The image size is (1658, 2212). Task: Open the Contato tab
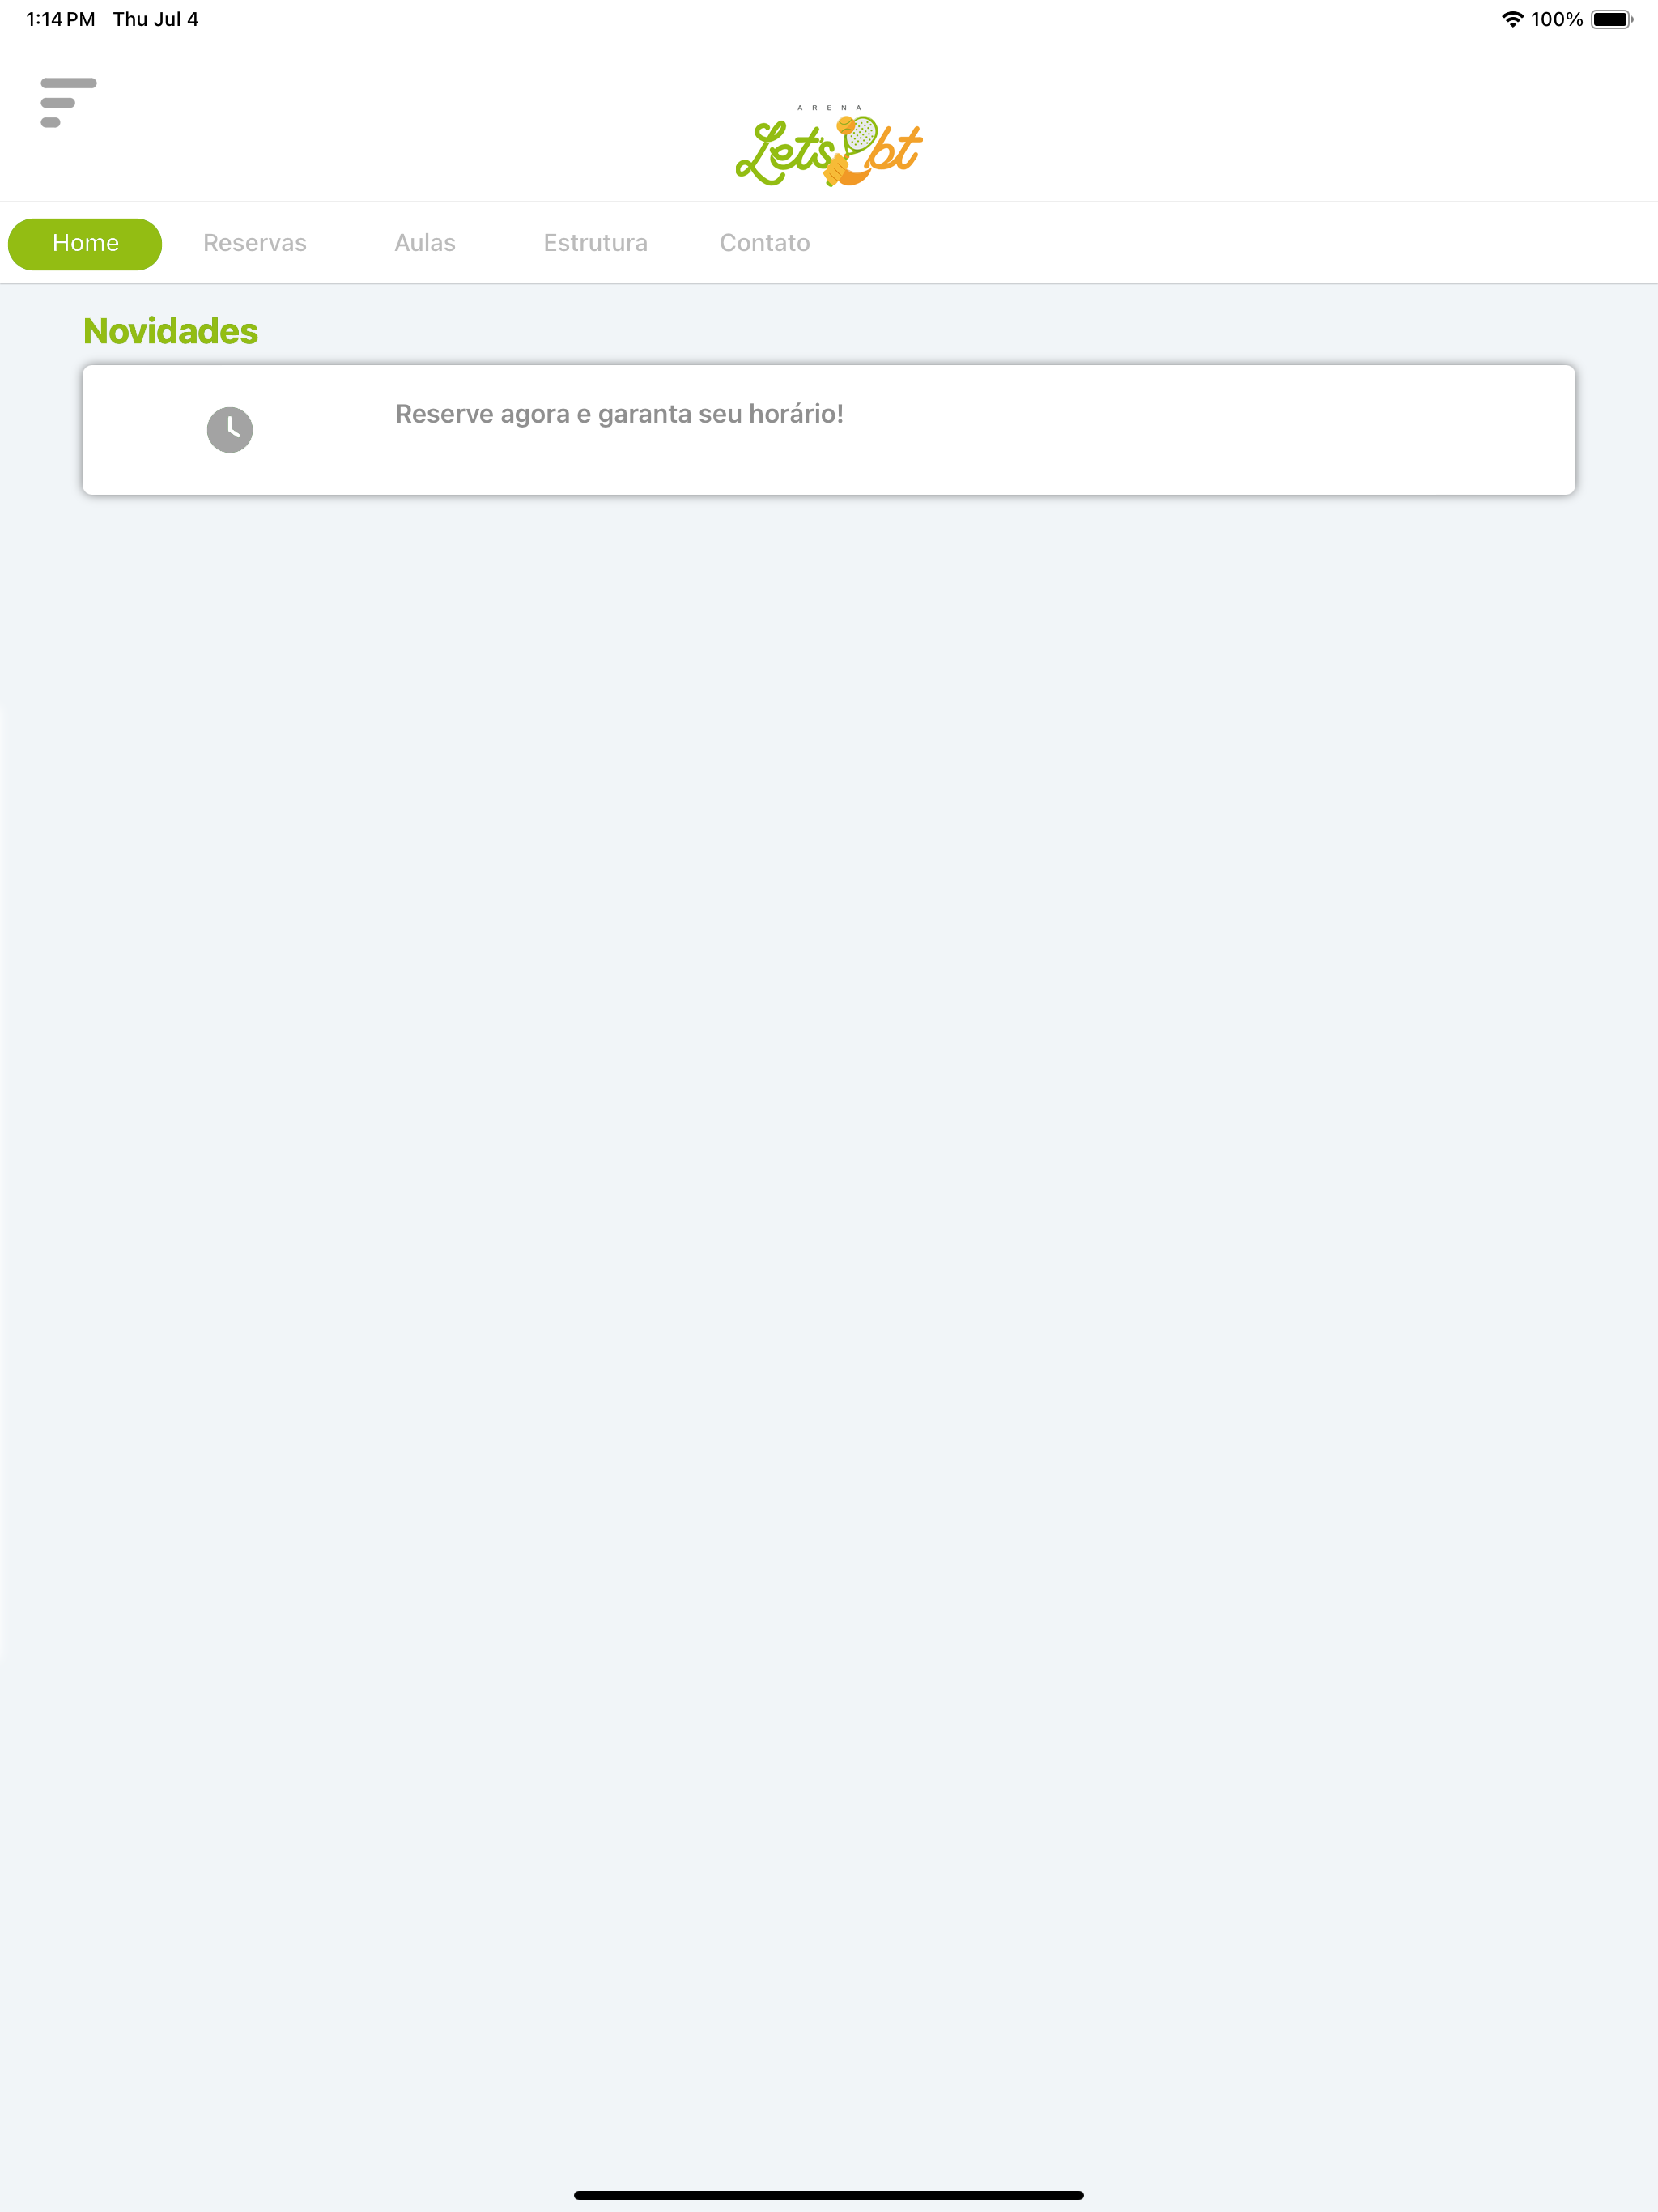coord(765,243)
